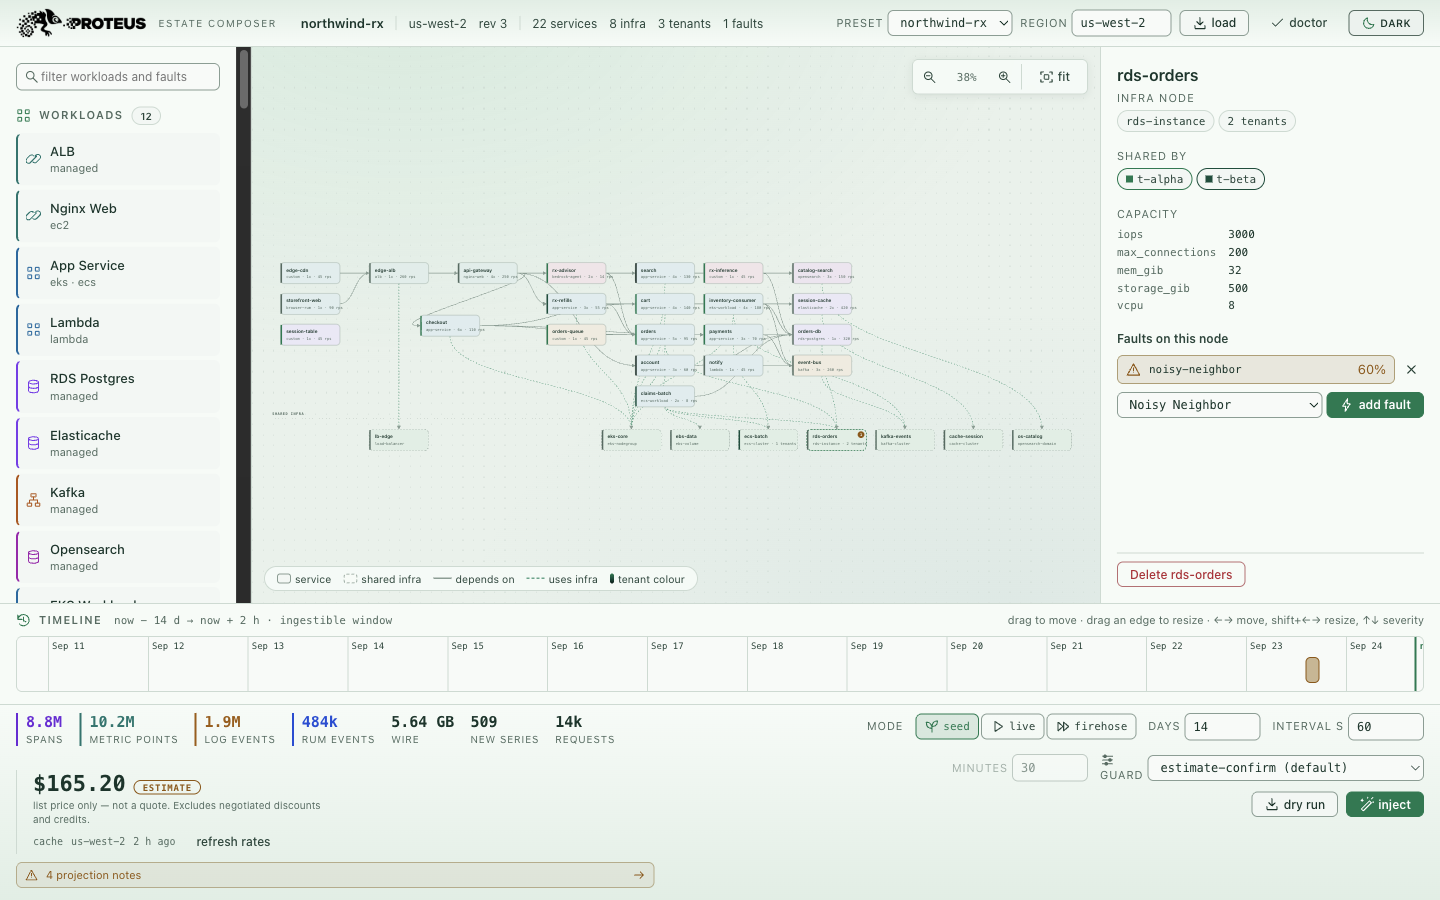
Task: Open projection notes arrow
Action: (639, 875)
